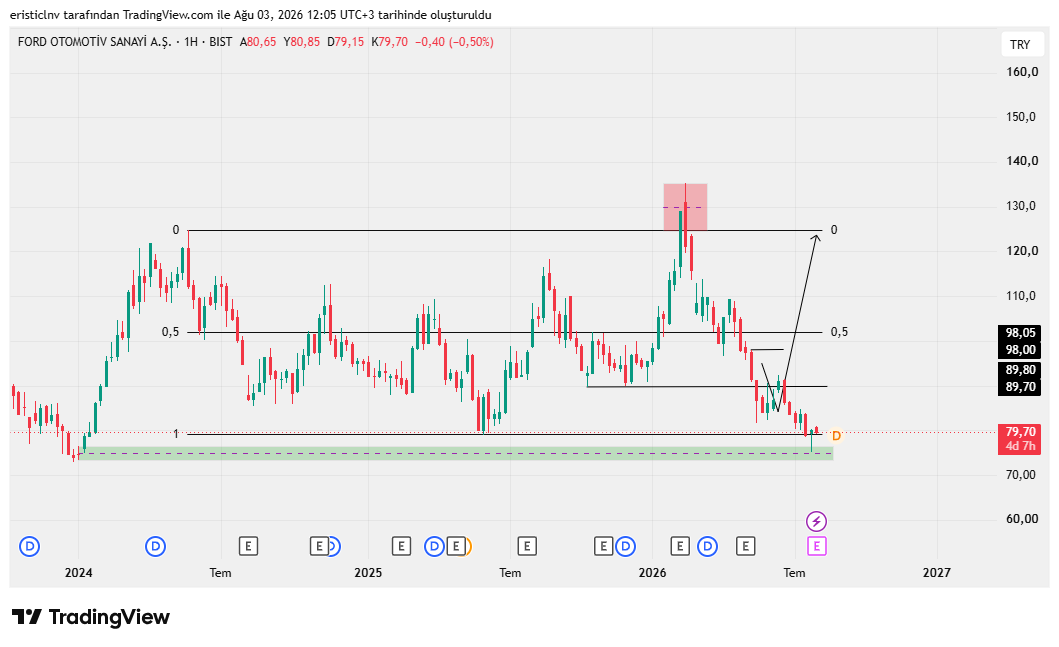Click the 1H interval label in the legend

click(191, 42)
